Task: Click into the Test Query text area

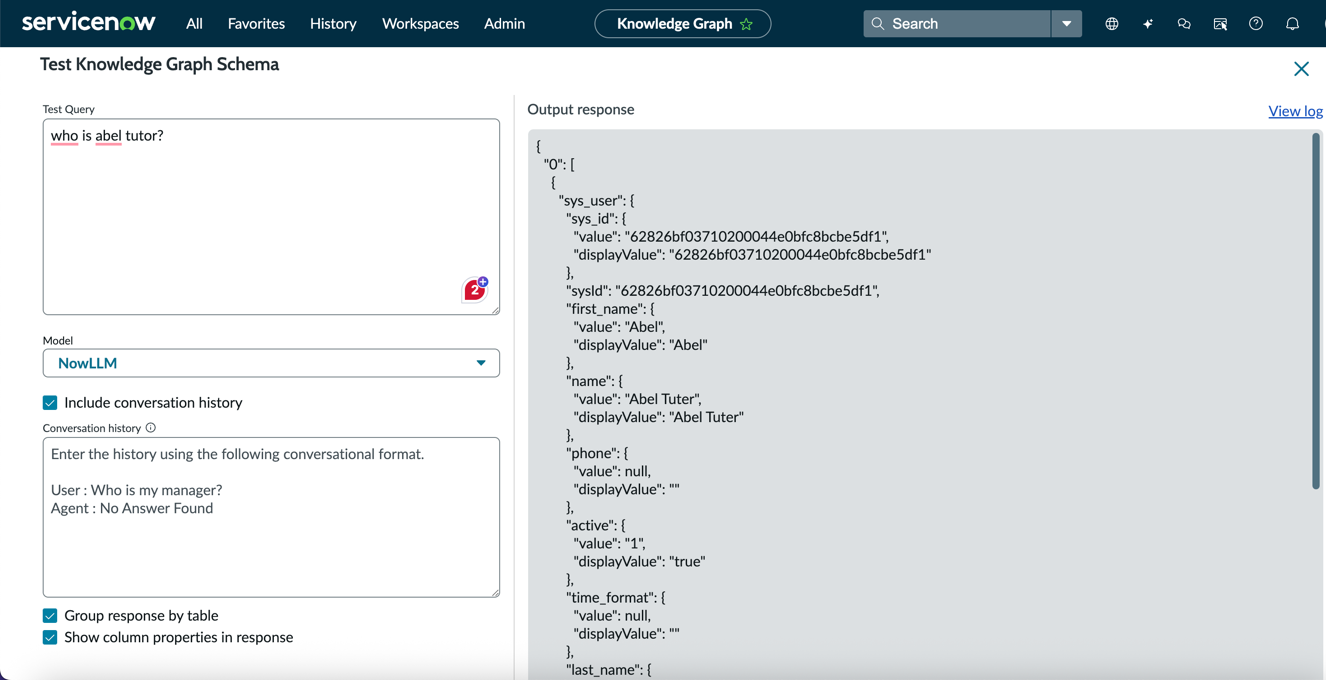Action: pos(271,217)
